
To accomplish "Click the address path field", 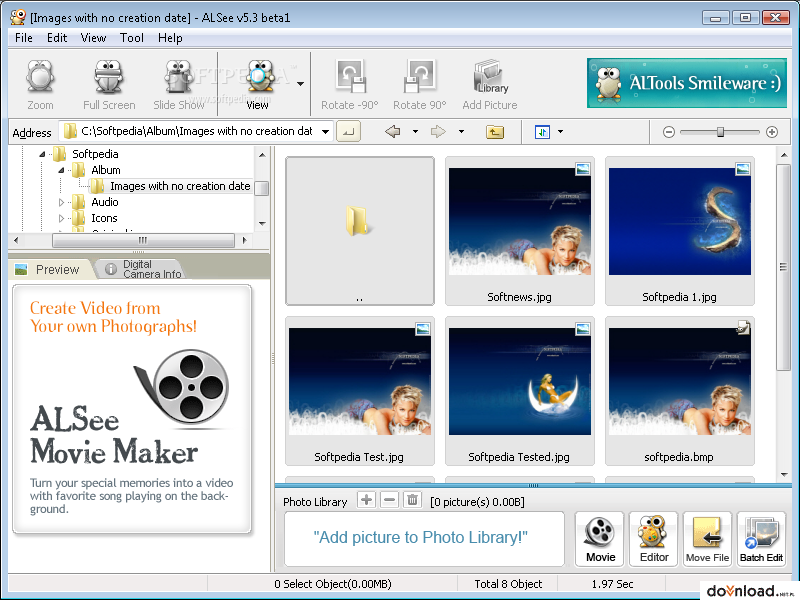I will coord(196,131).
